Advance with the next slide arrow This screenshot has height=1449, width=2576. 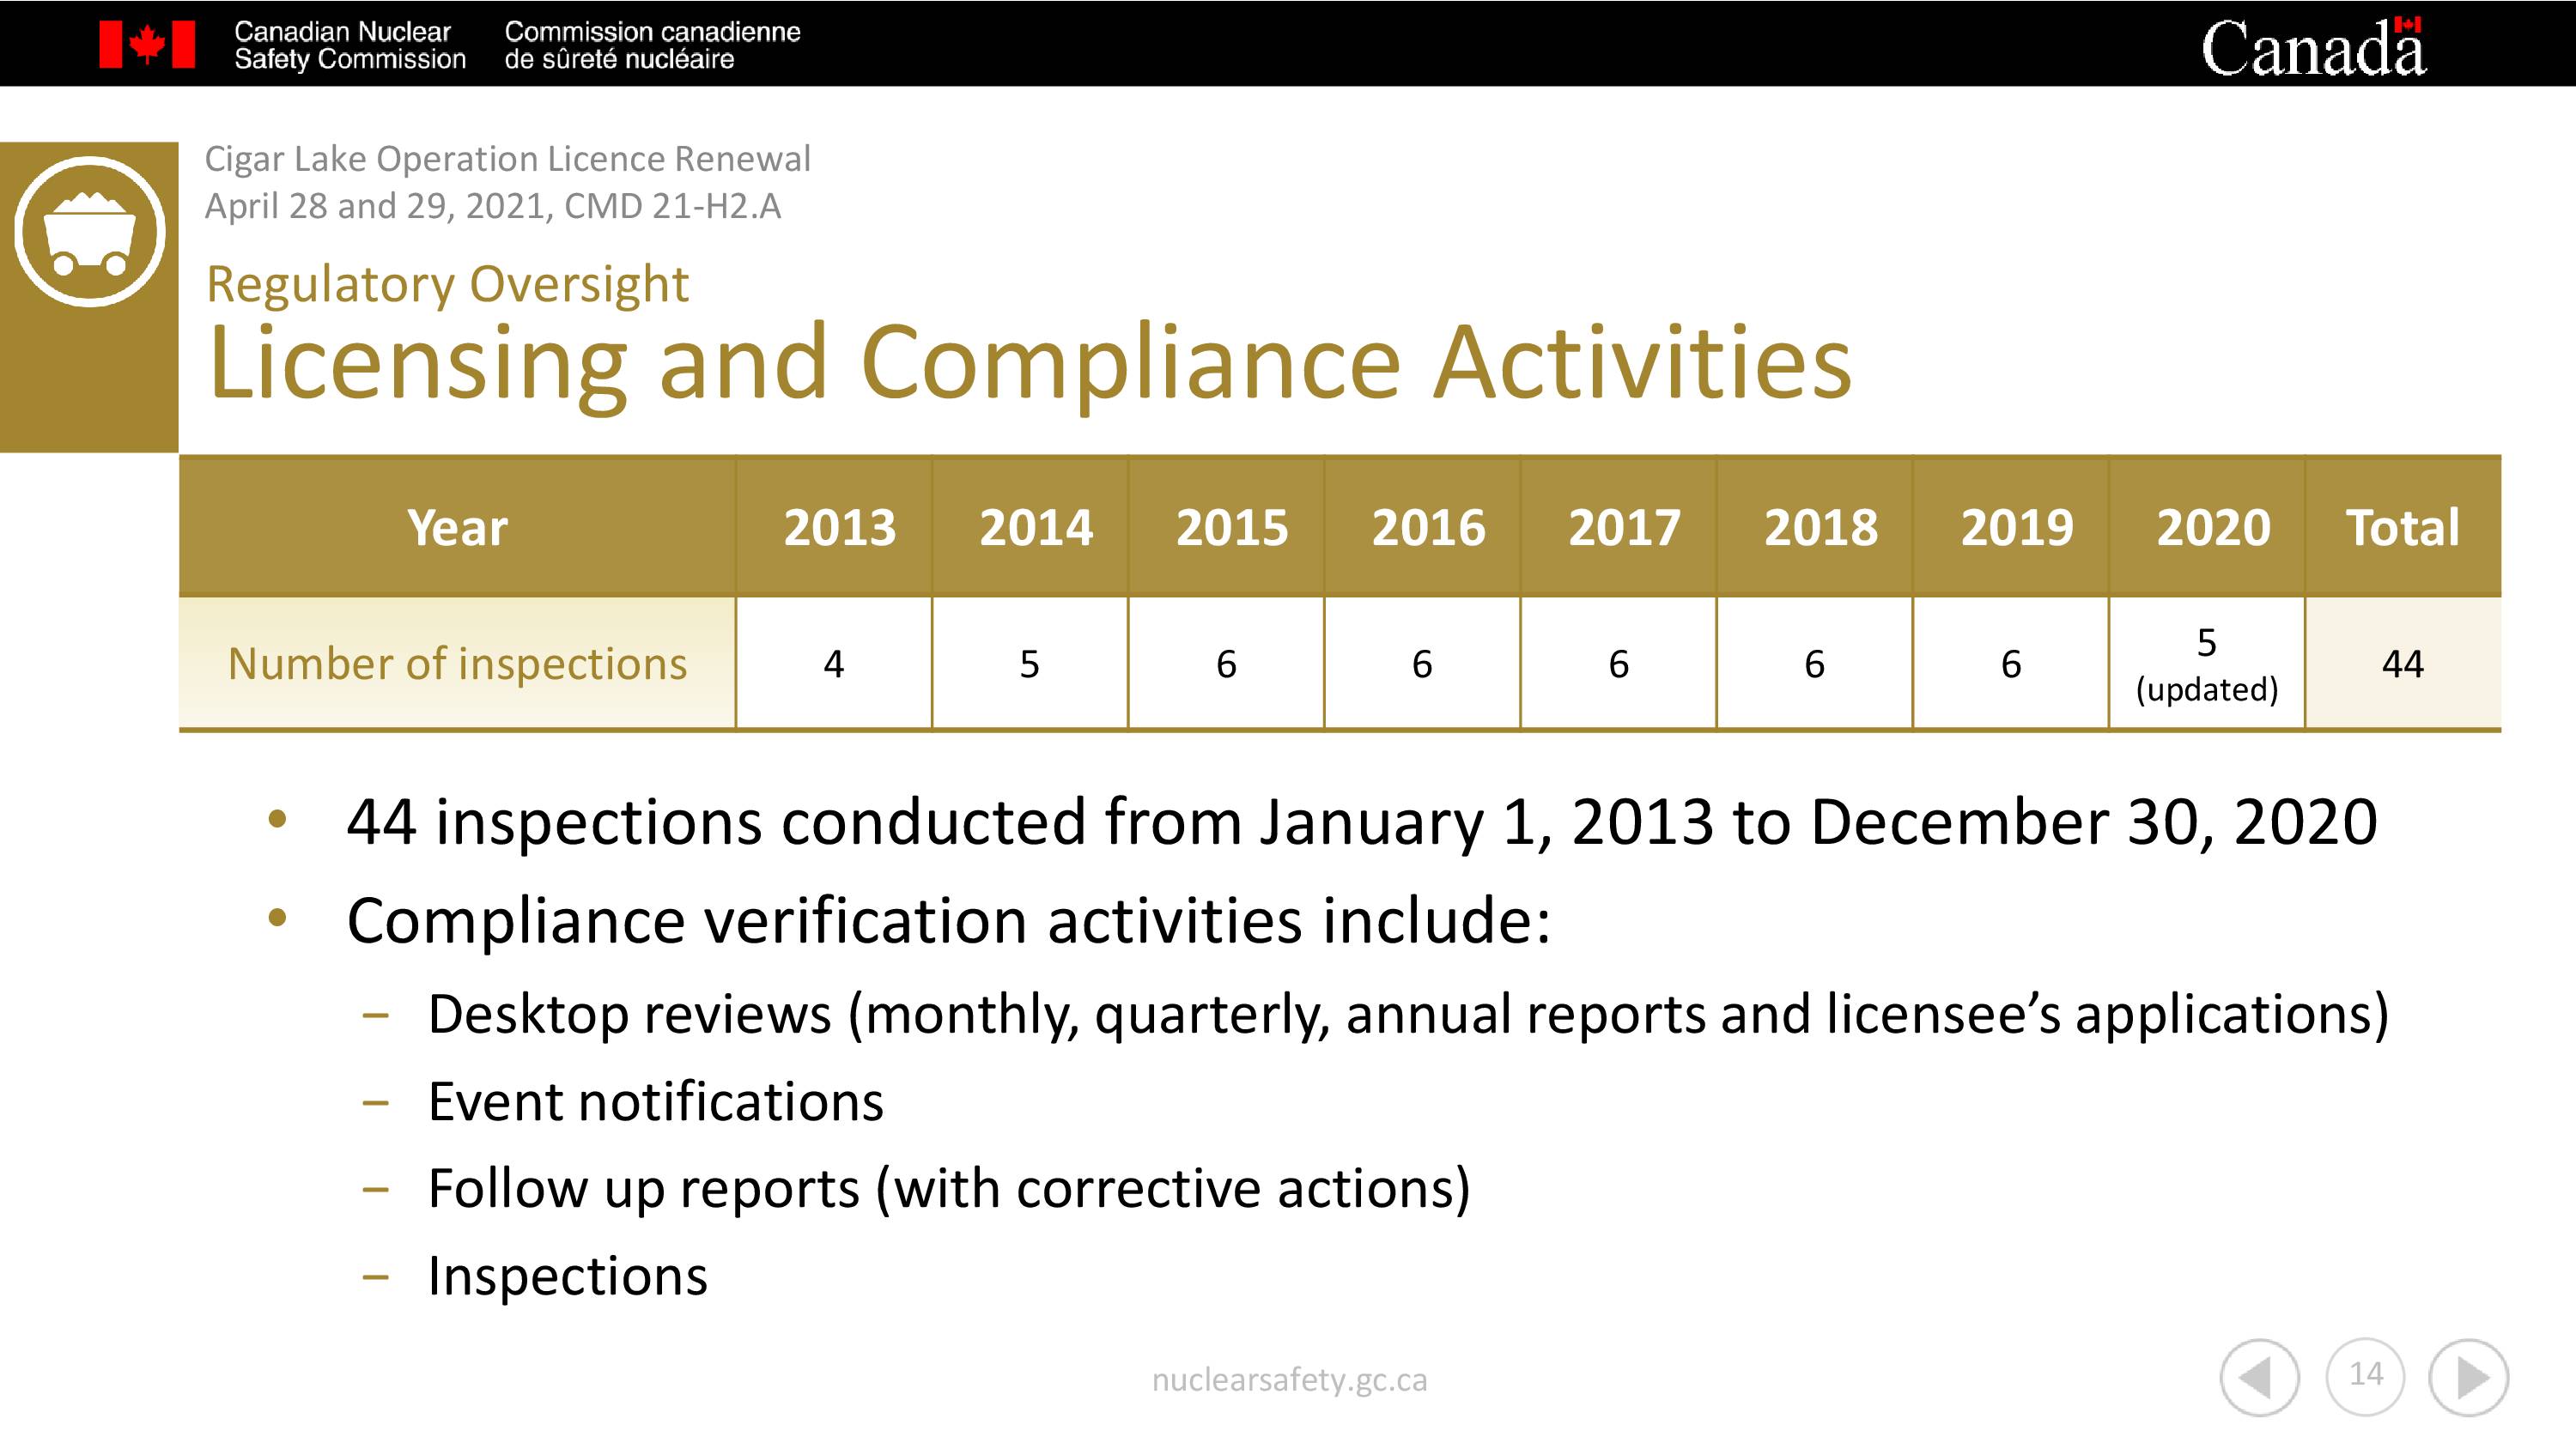tap(2468, 1378)
